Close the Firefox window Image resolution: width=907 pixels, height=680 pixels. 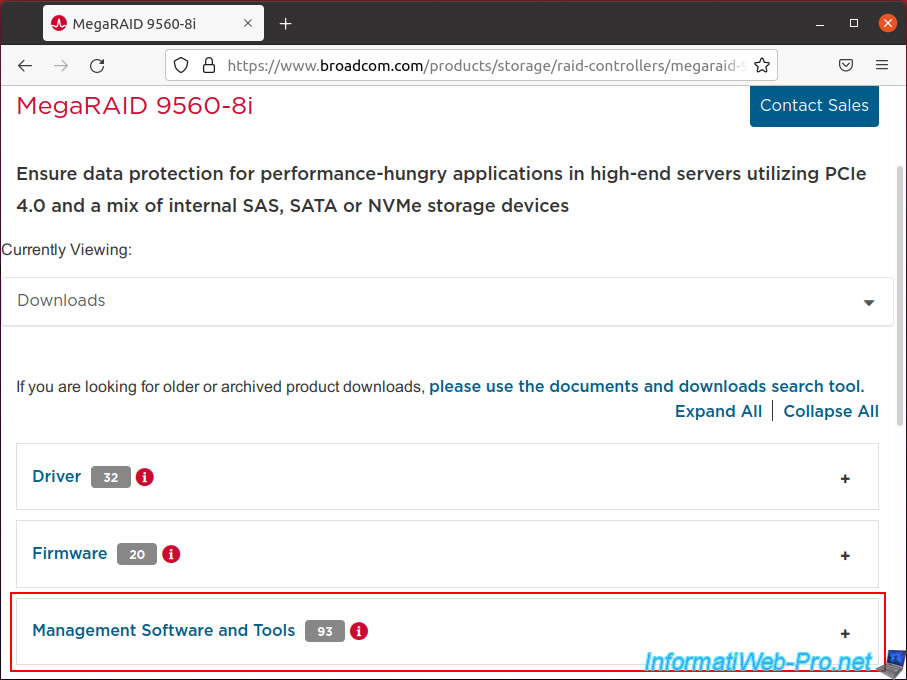click(x=887, y=23)
